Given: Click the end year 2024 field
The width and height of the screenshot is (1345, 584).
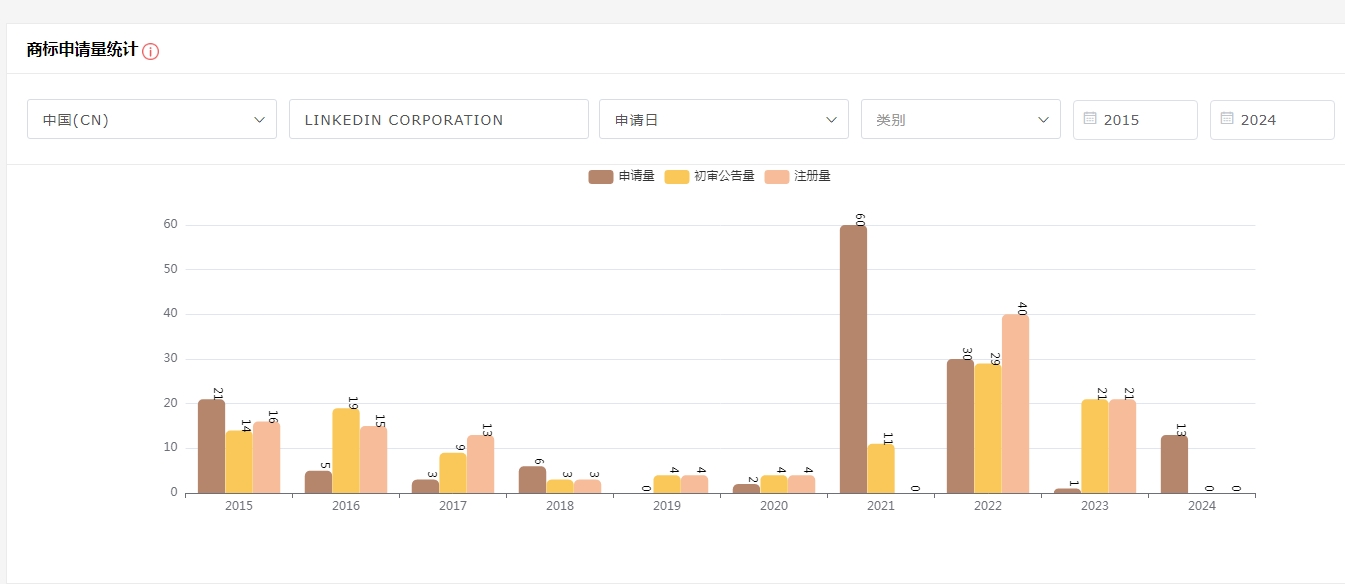Looking at the screenshot, I should pyautogui.click(x=1272, y=120).
